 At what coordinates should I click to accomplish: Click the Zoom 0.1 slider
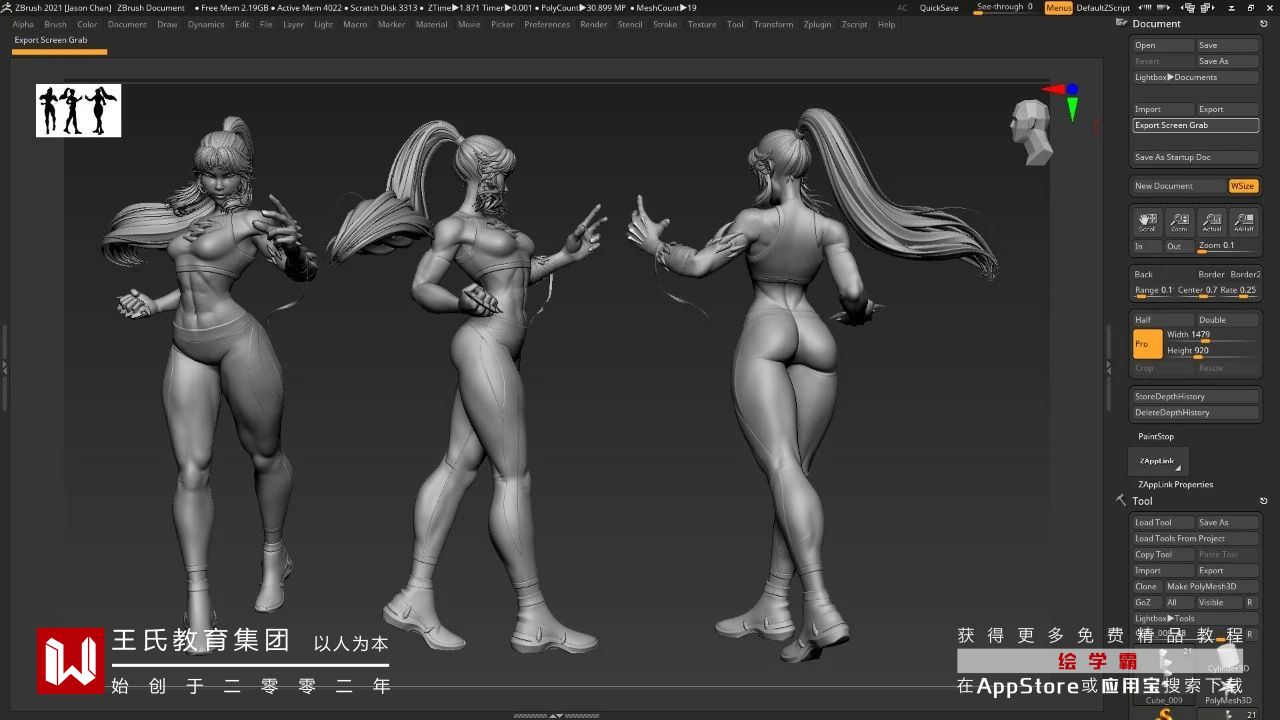(x=1228, y=246)
